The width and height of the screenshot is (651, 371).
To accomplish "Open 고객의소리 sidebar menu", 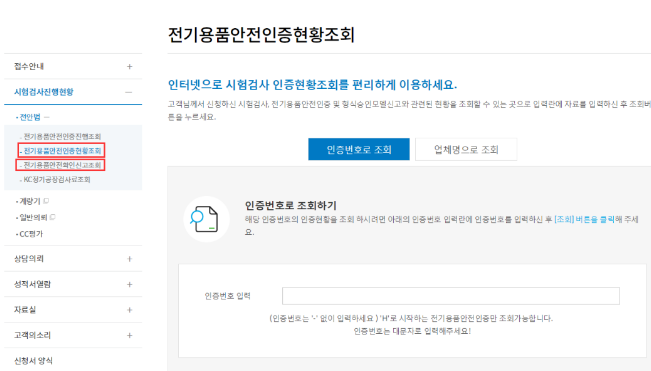I will point(32,335).
